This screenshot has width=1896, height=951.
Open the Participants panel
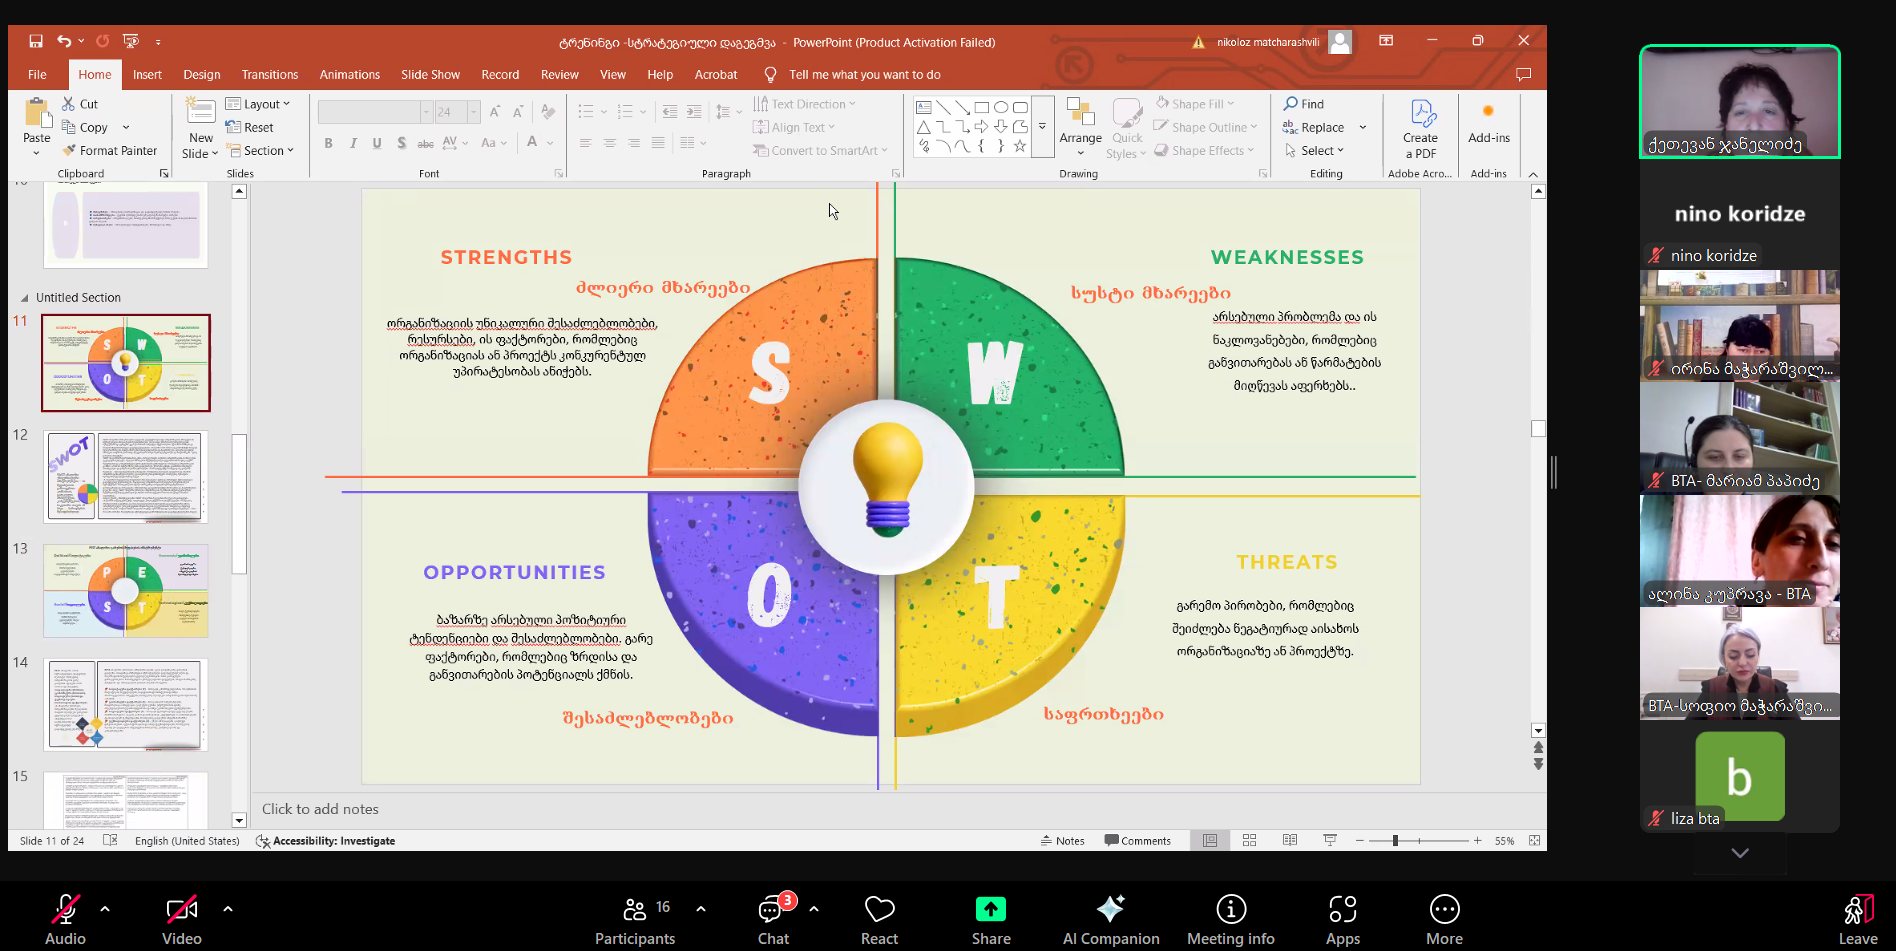(x=635, y=919)
